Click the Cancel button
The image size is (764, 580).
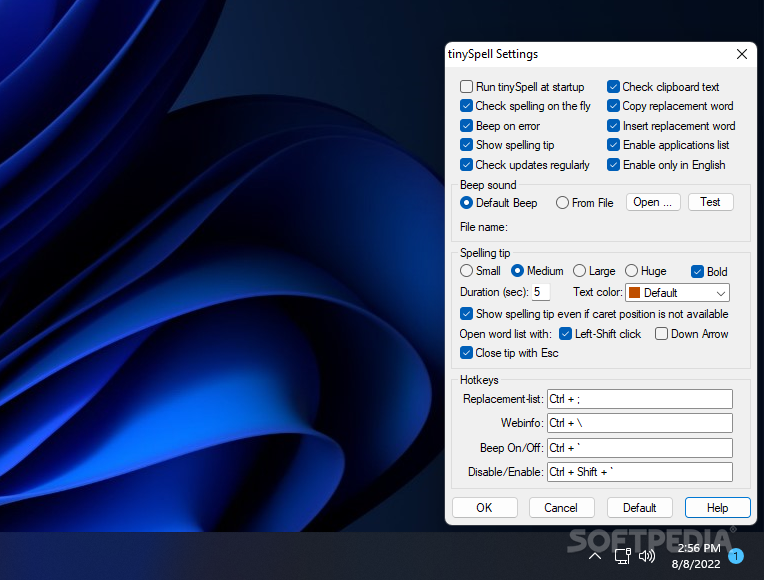pos(561,508)
